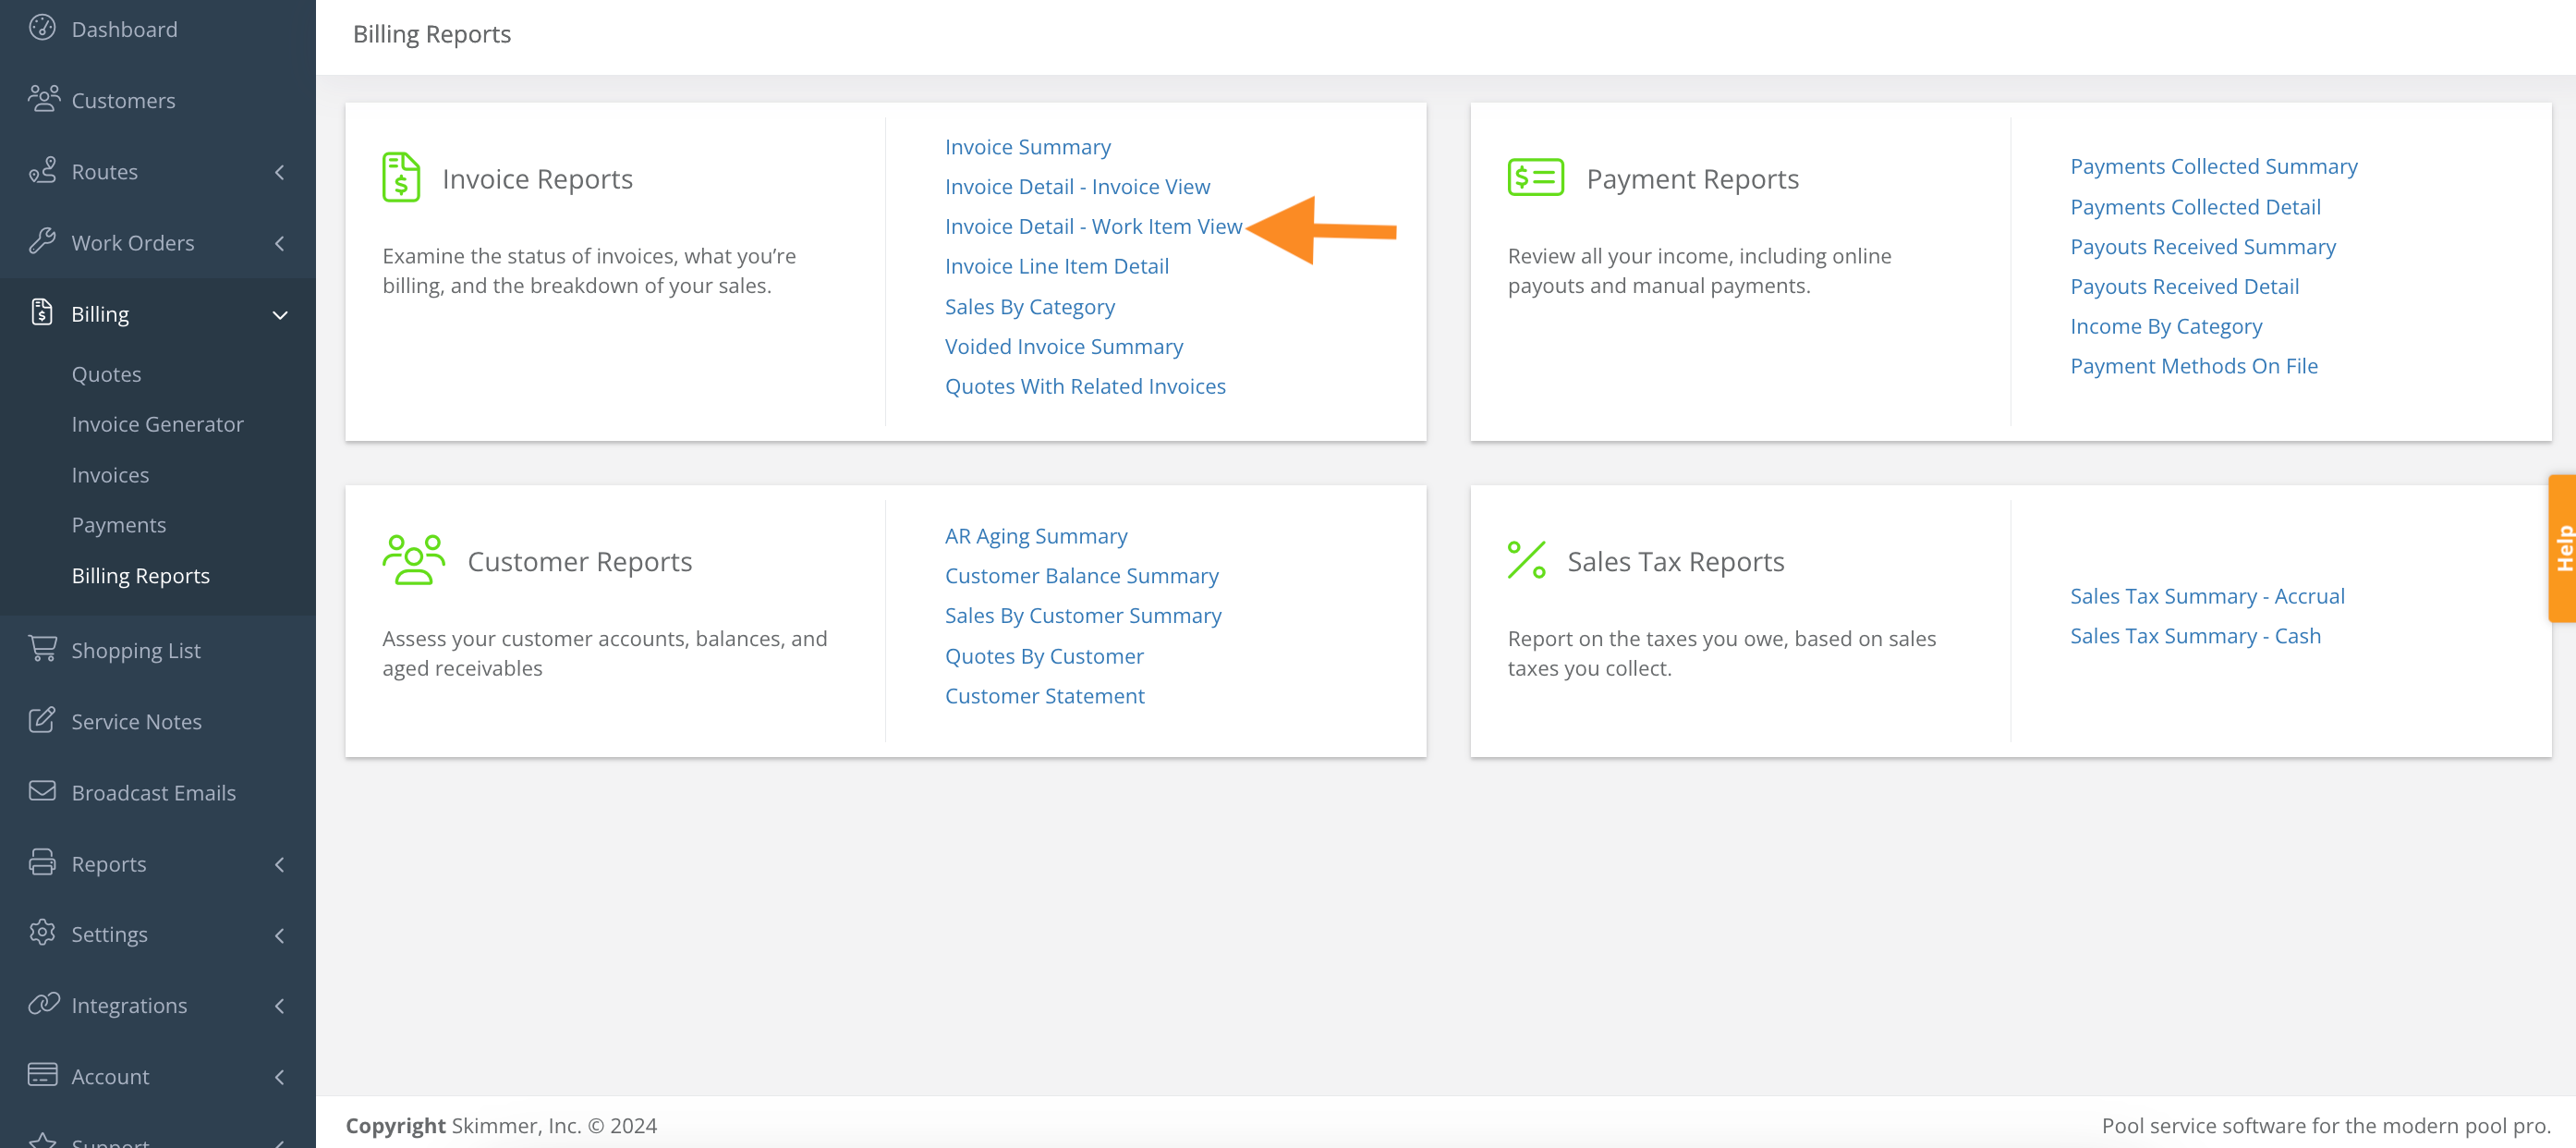Open Payment Methods On File report

point(2193,366)
